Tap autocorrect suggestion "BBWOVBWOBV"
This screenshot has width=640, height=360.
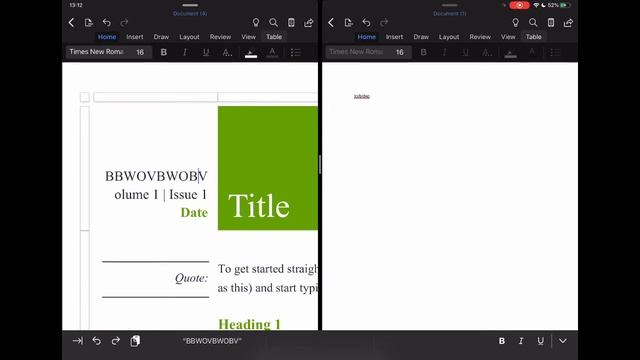(212, 341)
